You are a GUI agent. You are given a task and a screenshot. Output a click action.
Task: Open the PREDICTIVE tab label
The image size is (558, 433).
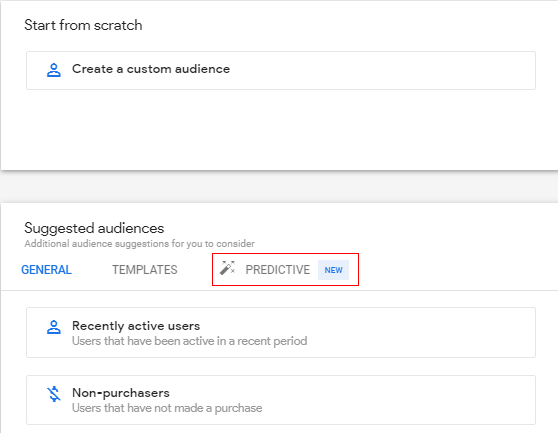278,270
